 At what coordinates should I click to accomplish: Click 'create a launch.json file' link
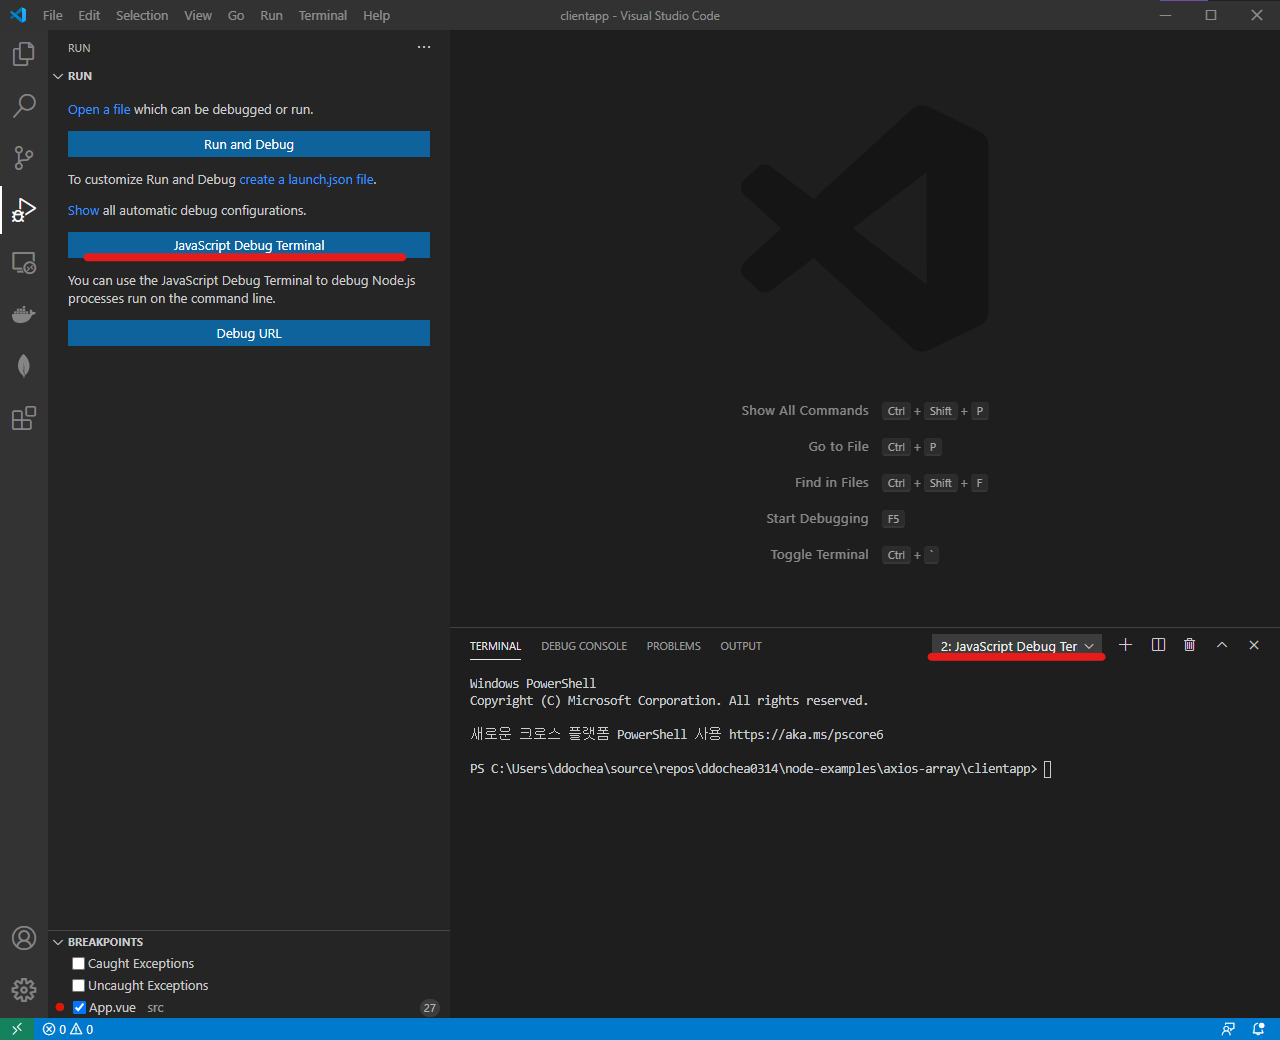[x=306, y=179]
